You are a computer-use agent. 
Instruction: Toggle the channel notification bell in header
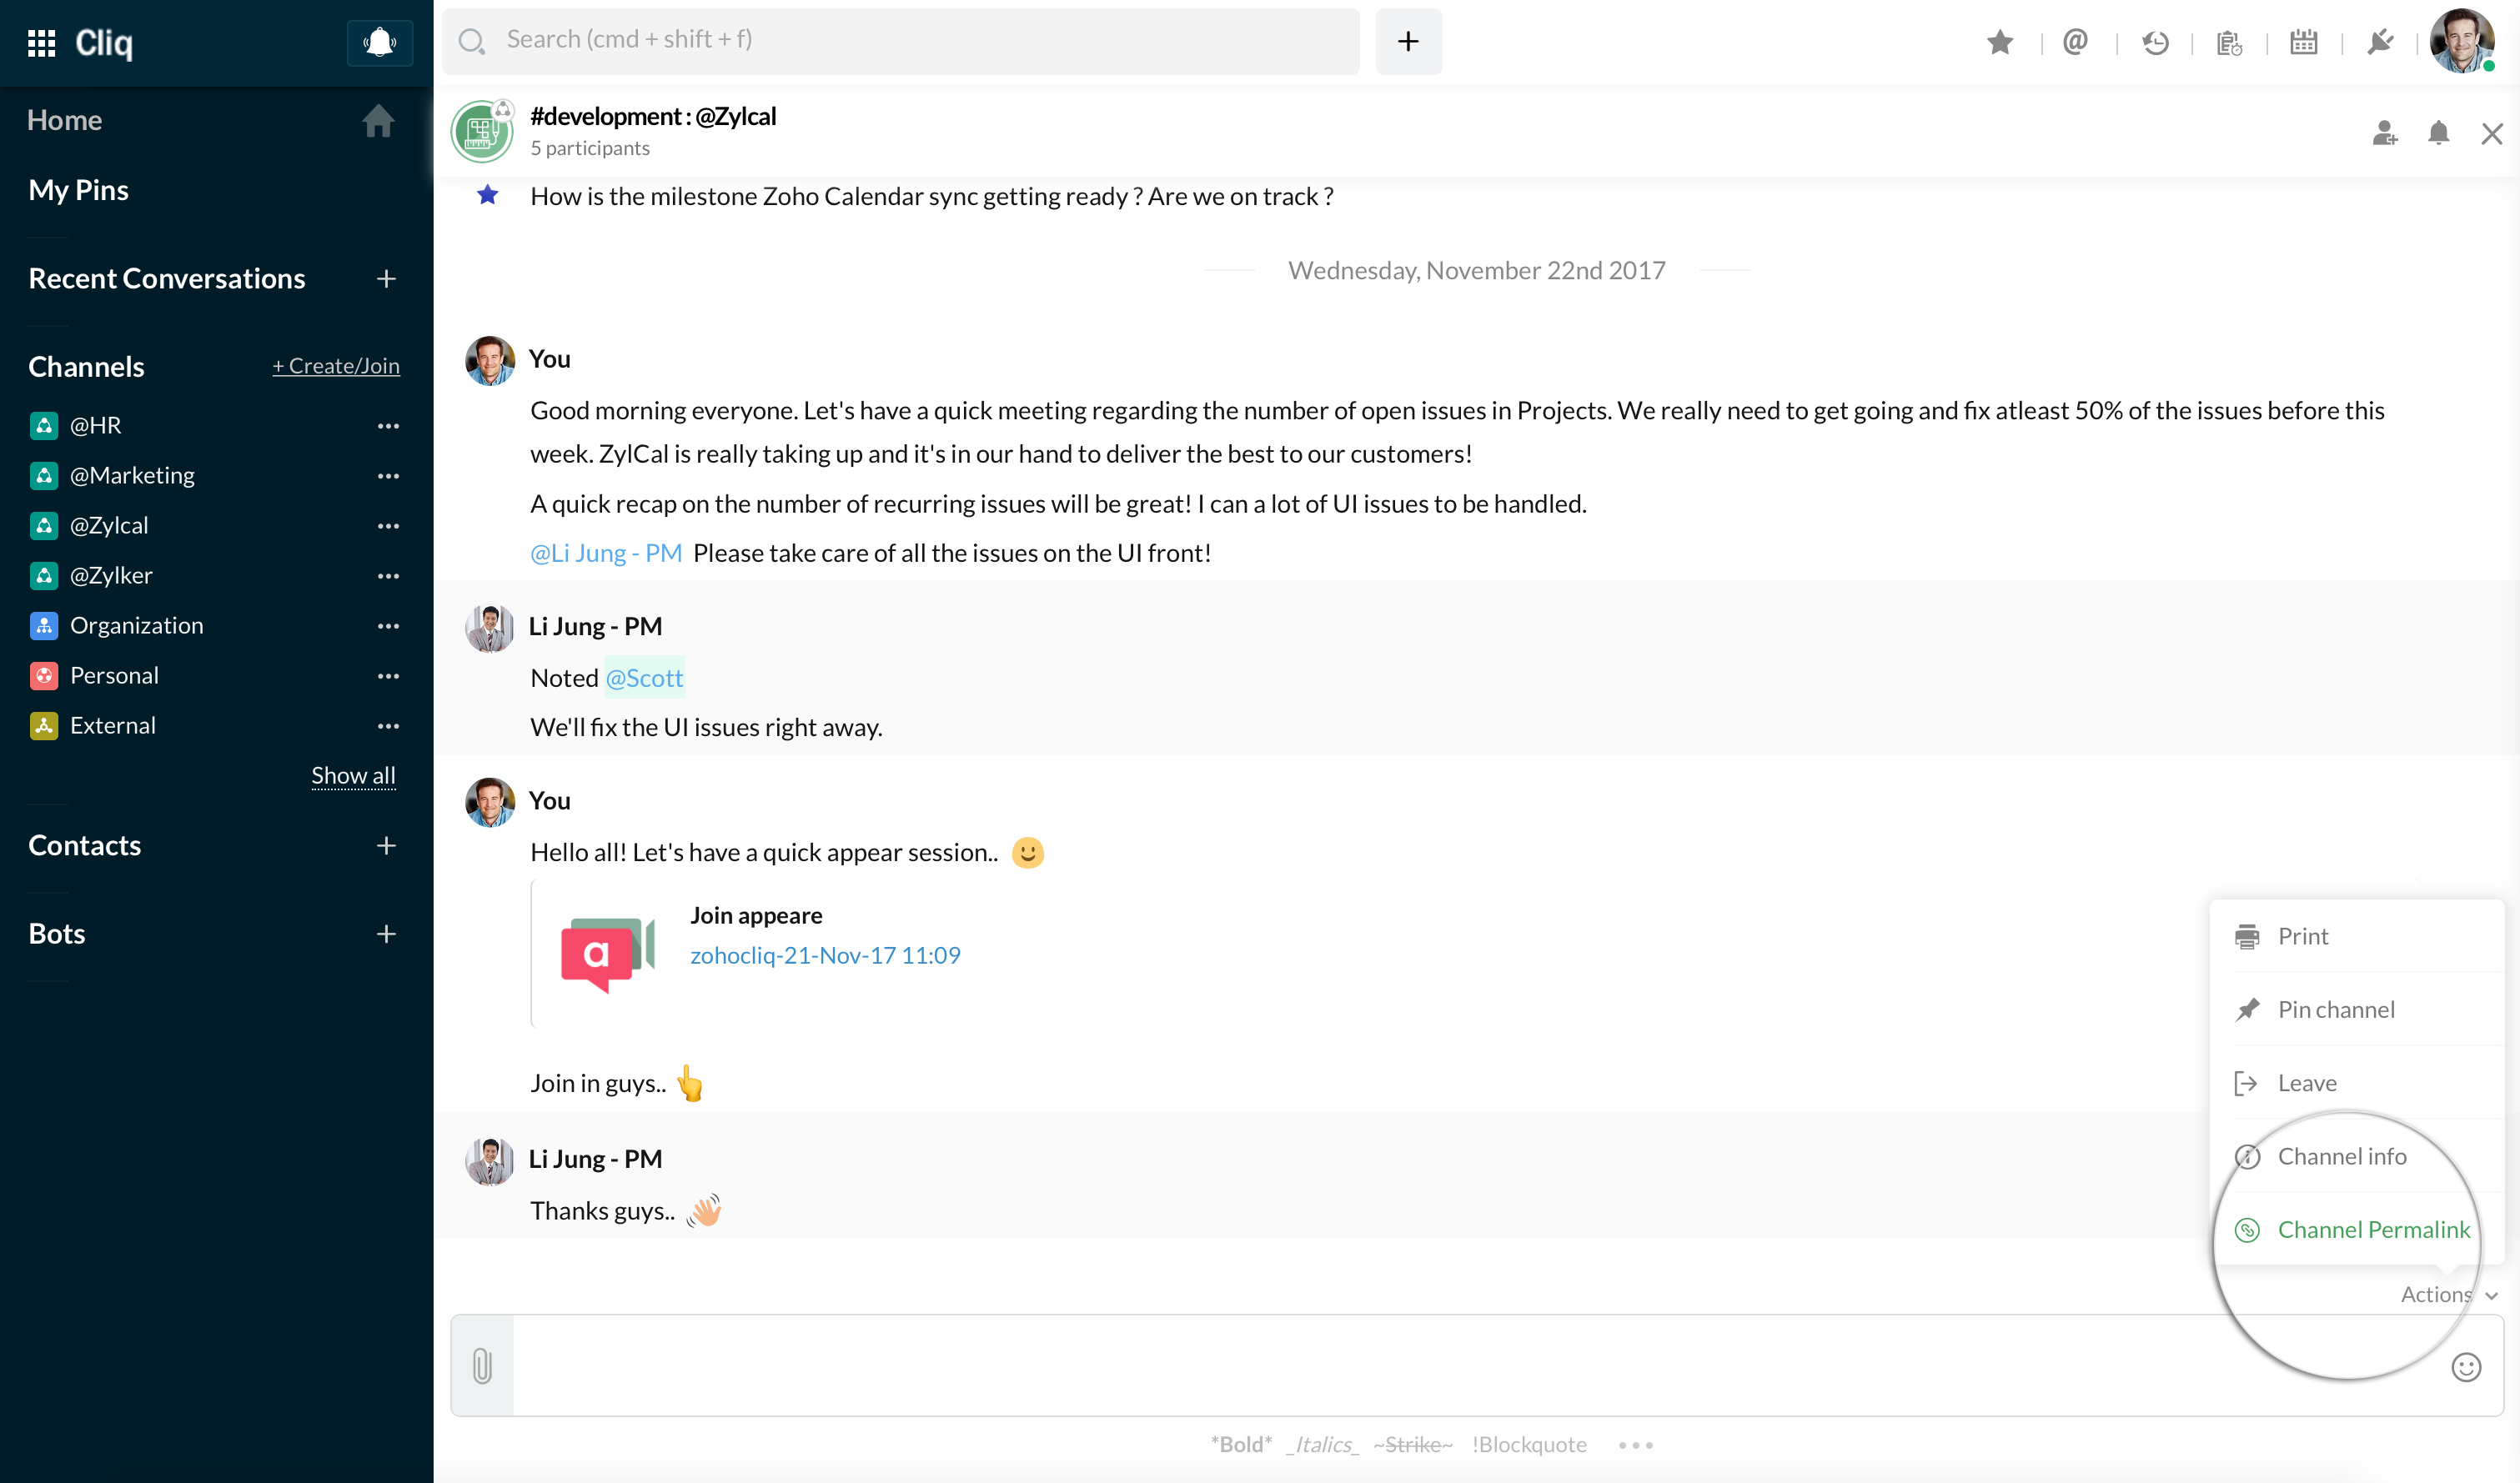click(x=2439, y=133)
